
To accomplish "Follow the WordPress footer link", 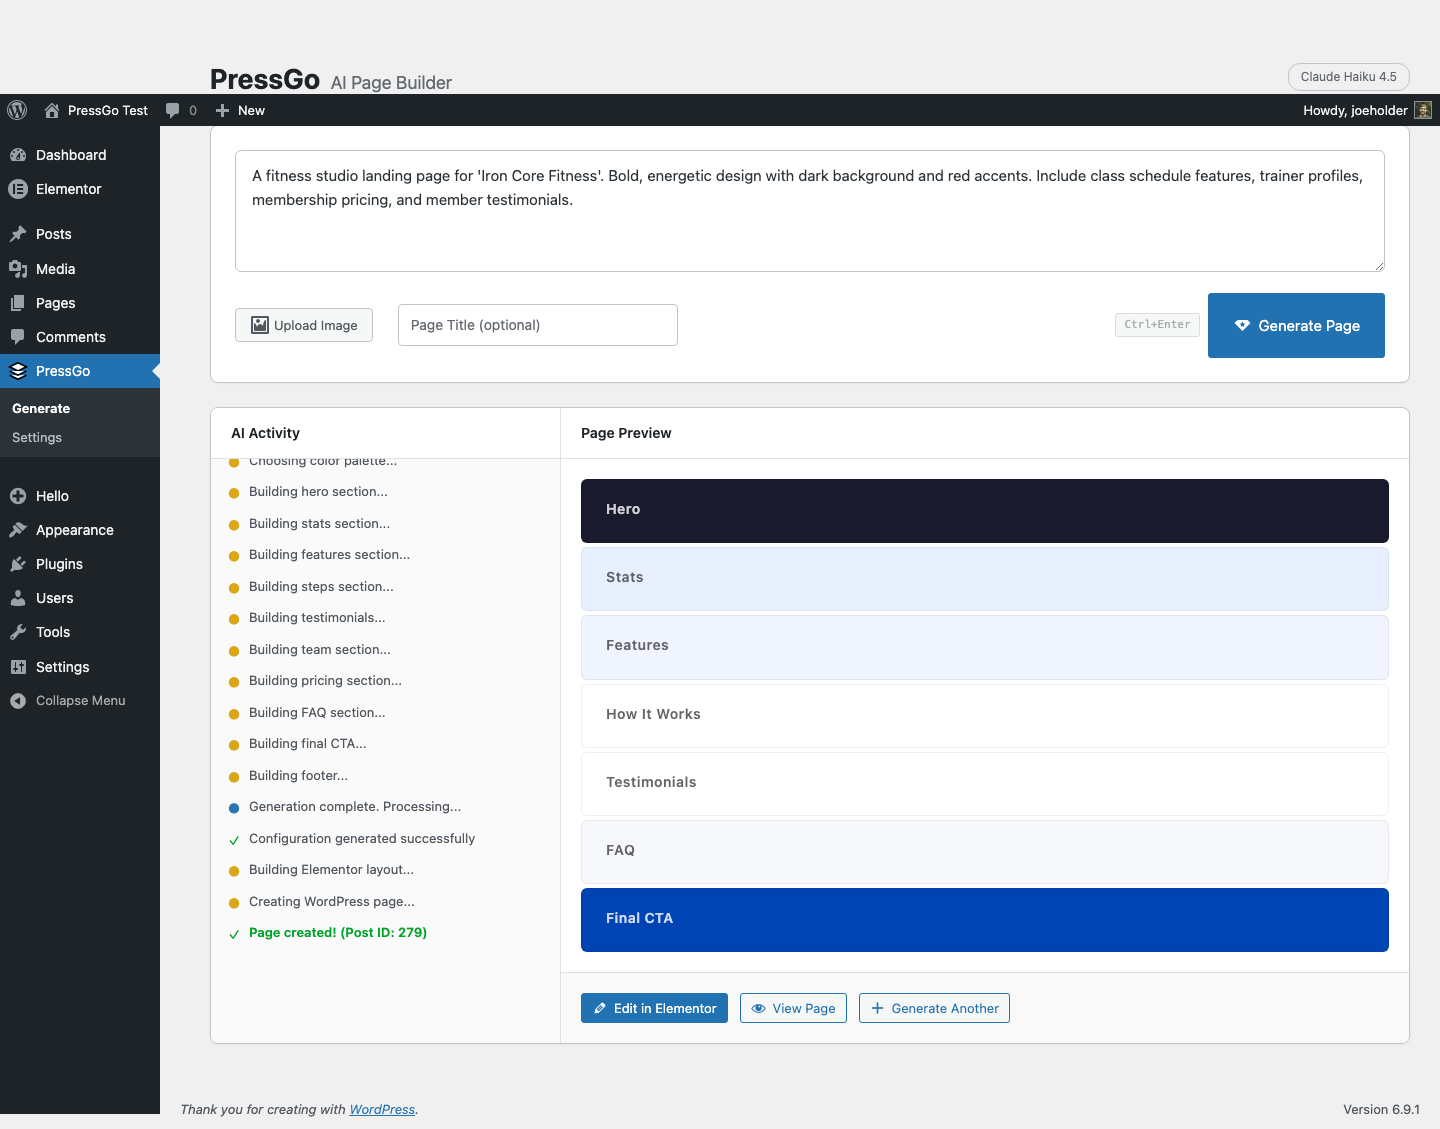I will 382,1109.
